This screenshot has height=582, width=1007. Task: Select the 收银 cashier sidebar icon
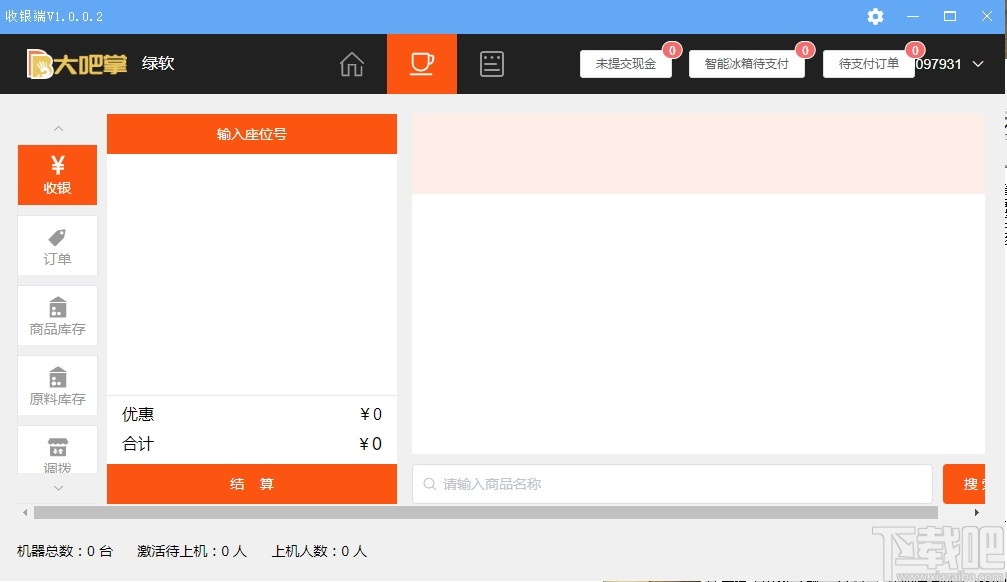(x=57, y=175)
